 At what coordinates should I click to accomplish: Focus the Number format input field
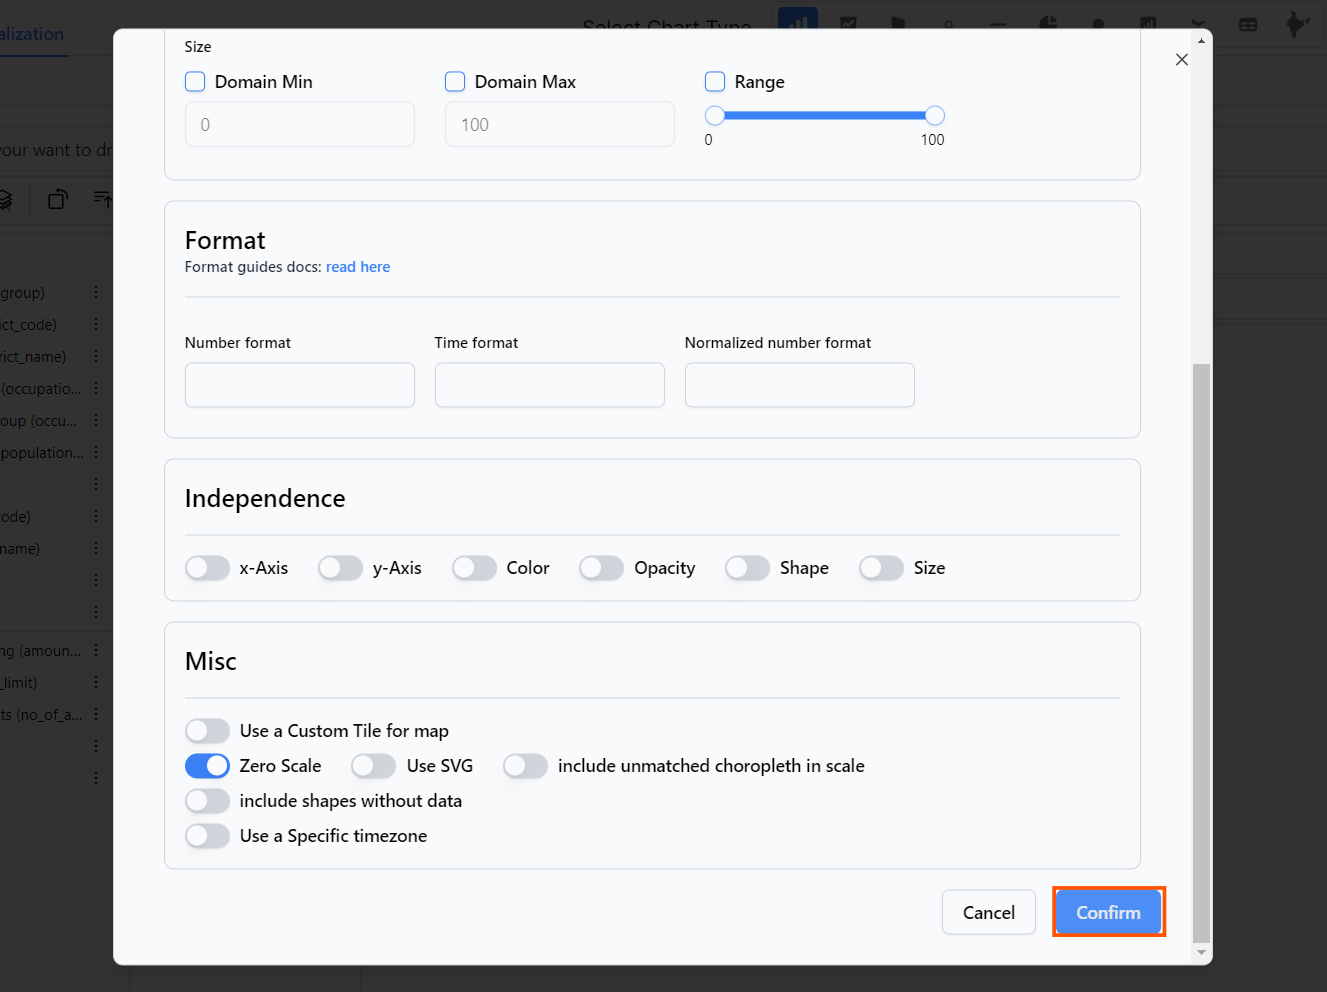tap(299, 385)
